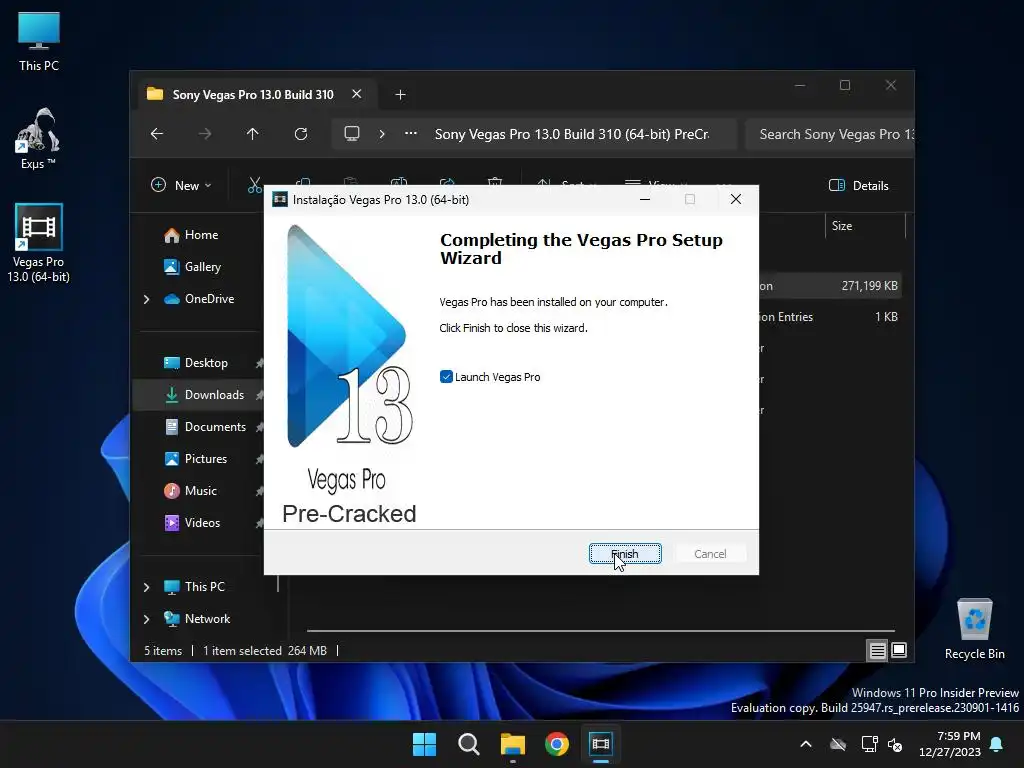The image size is (1024, 768).
Task: Refresh the File Explorer folder view
Action: [x=301, y=134]
